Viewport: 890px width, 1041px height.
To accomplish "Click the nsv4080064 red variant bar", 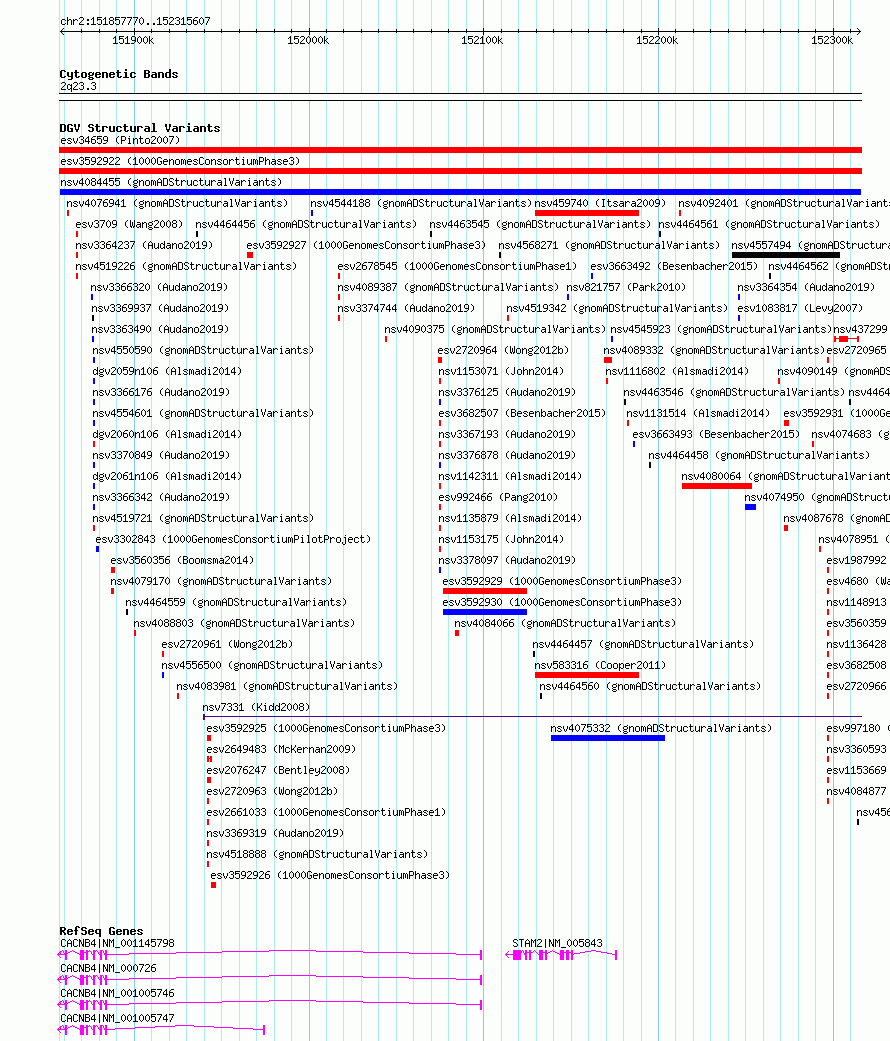I will tap(717, 486).
